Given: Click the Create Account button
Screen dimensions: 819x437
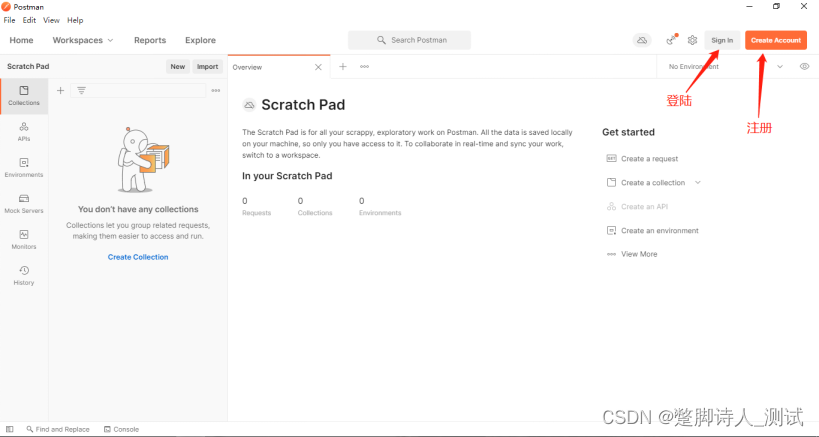Looking at the screenshot, I should pos(776,40).
